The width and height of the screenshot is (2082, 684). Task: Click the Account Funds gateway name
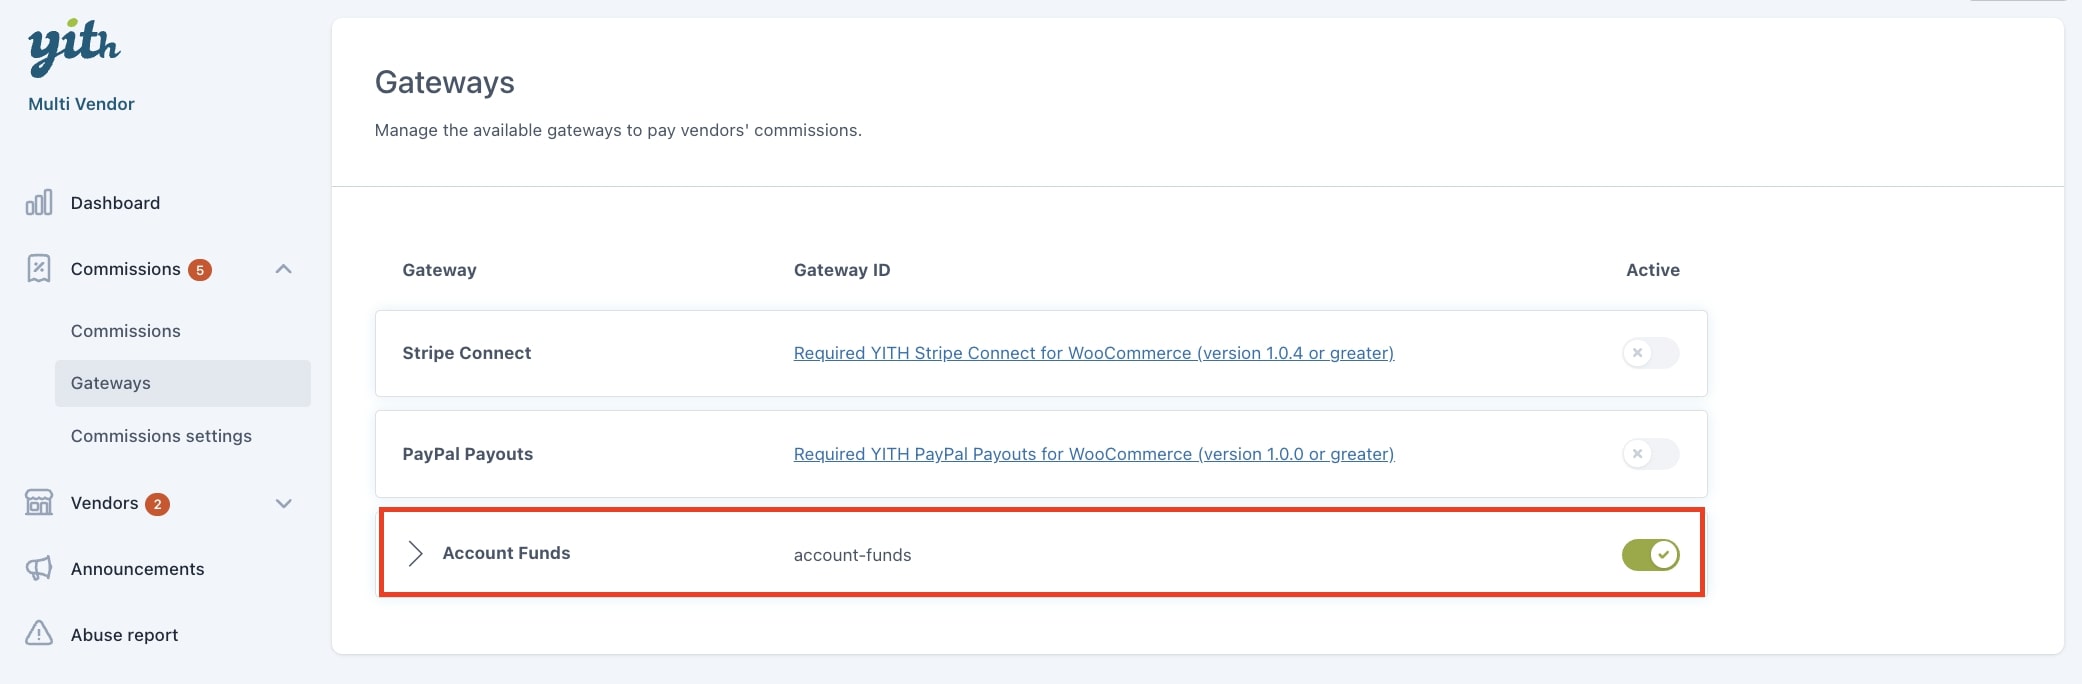[x=506, y=553]
